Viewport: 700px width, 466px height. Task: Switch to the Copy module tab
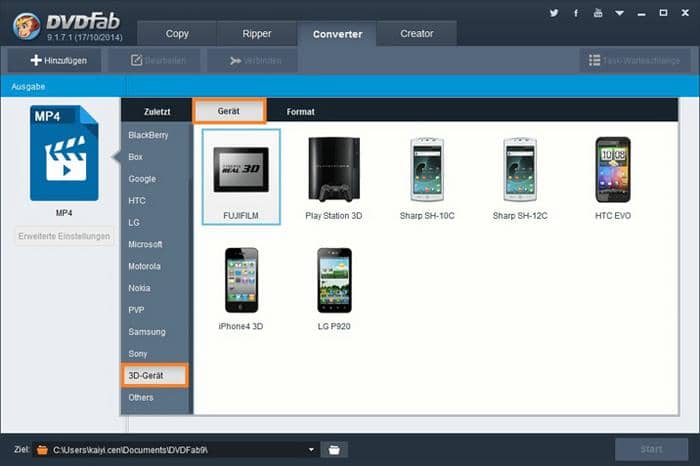click(177, 33)
